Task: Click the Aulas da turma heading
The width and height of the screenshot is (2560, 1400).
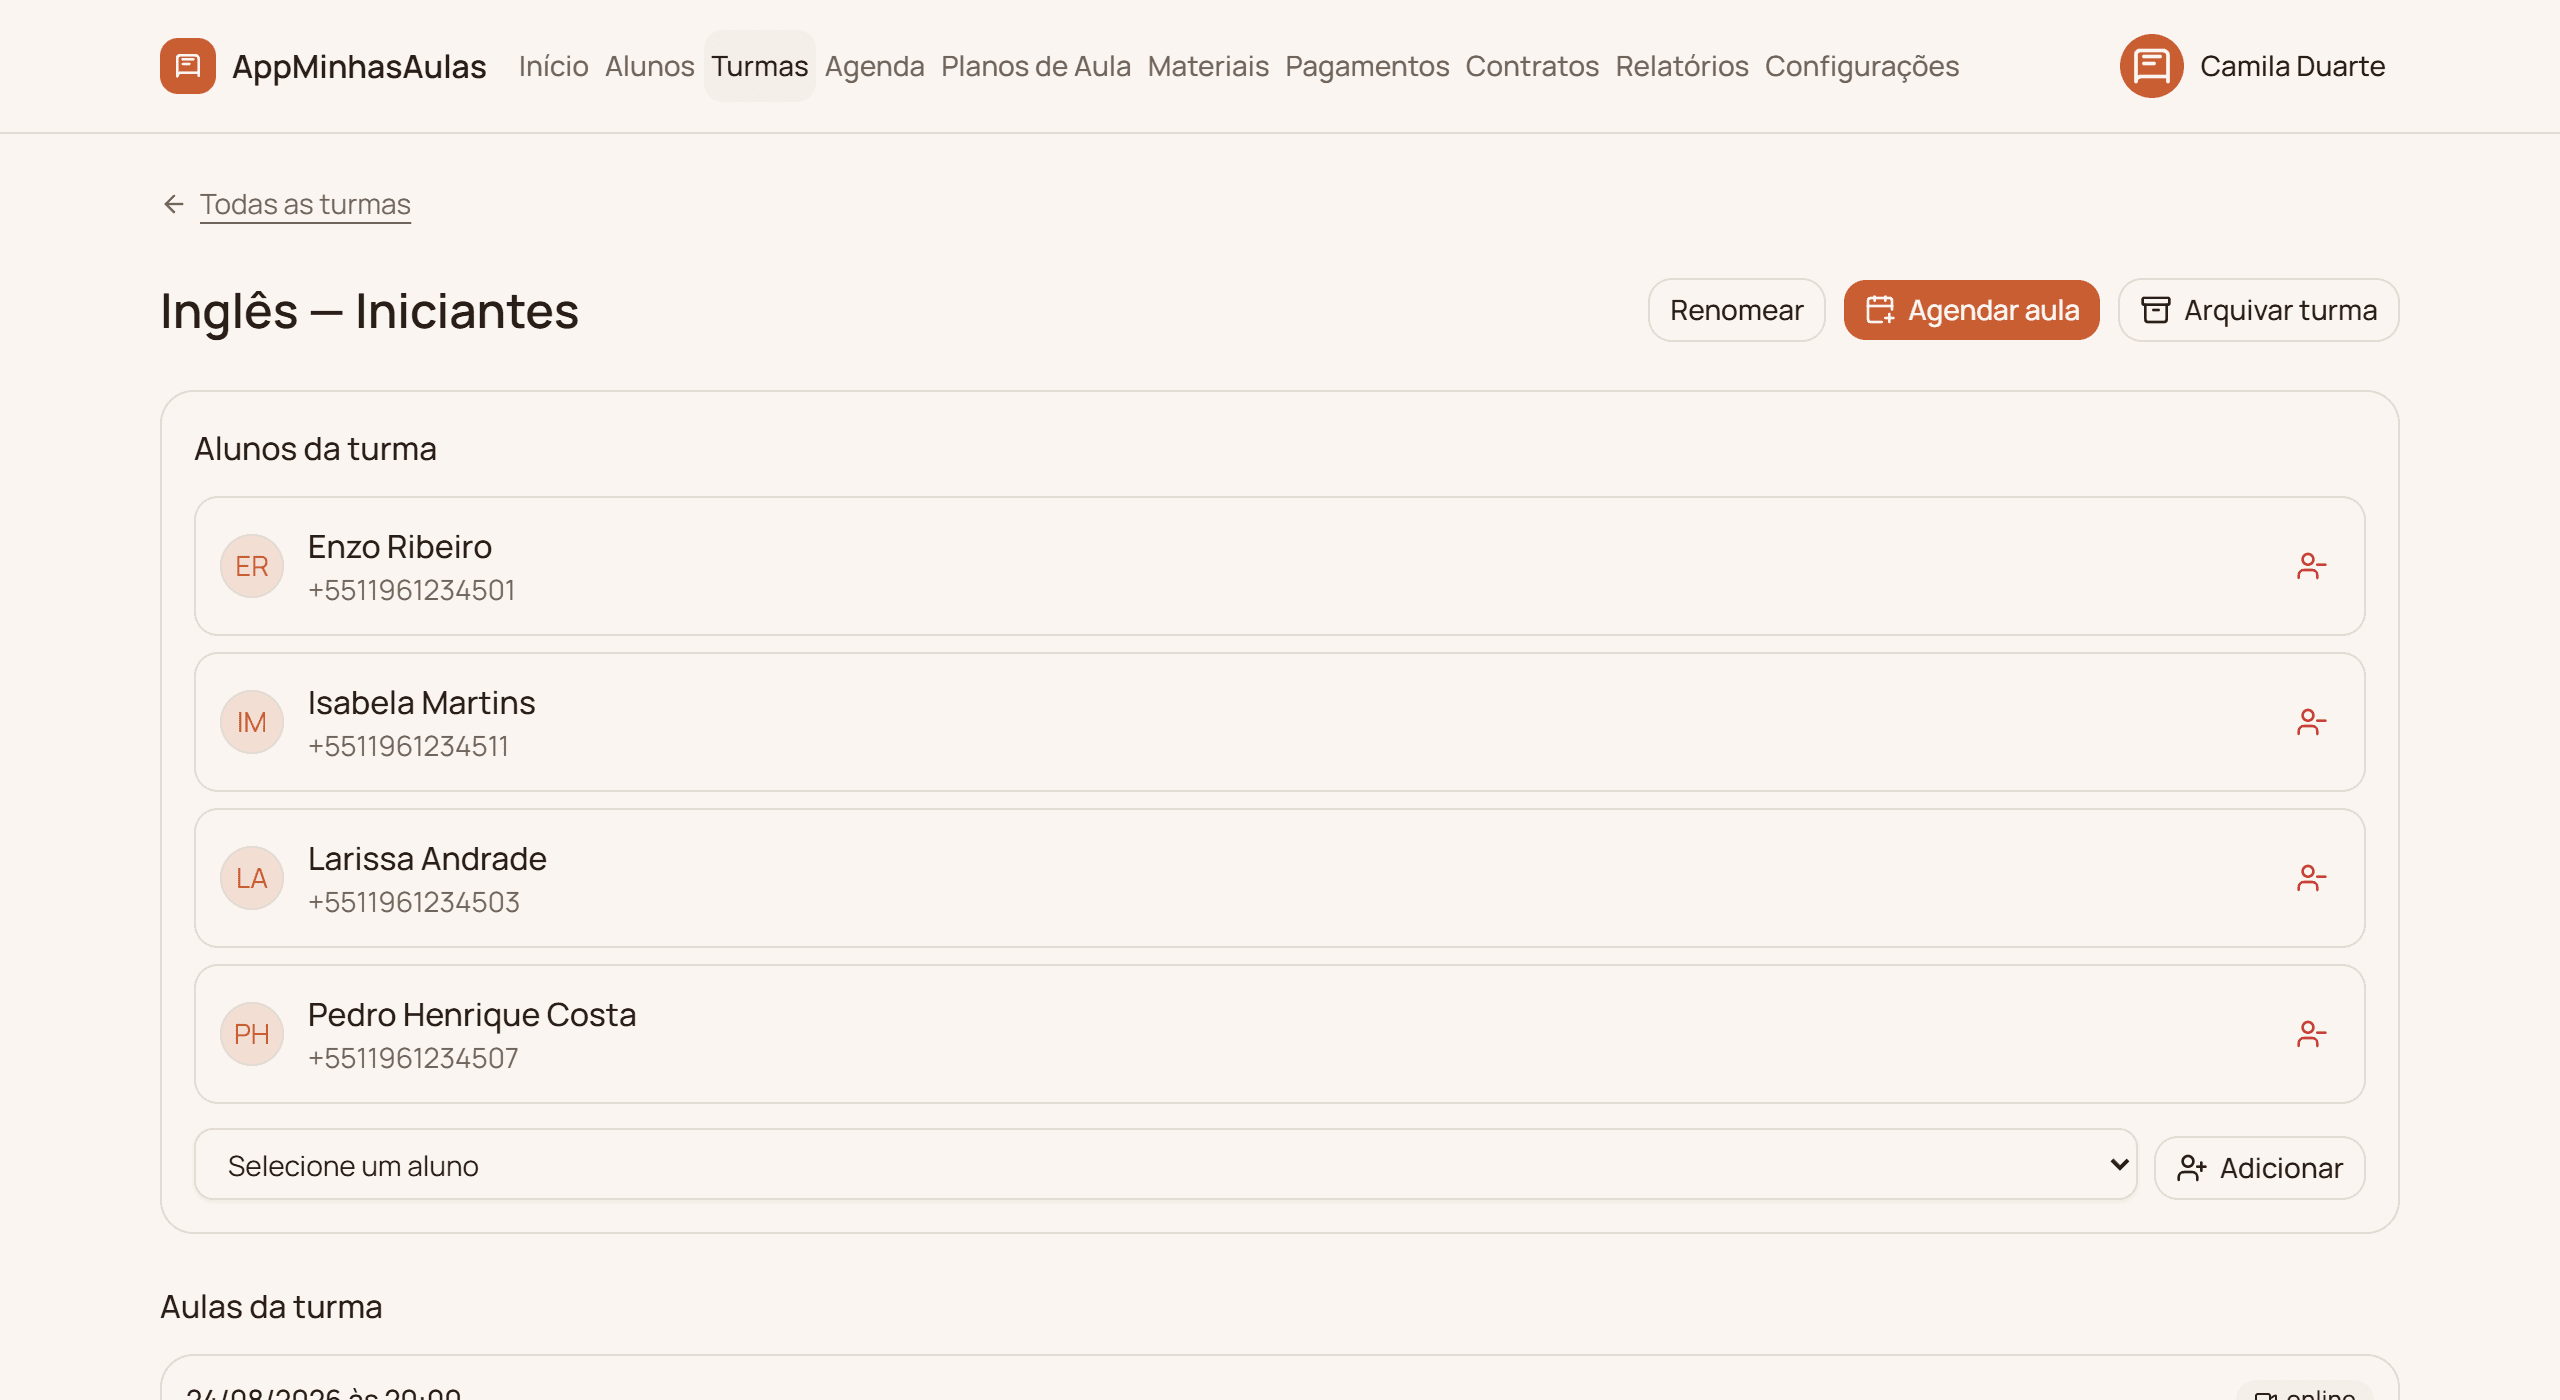Action: click(272, 1307)
